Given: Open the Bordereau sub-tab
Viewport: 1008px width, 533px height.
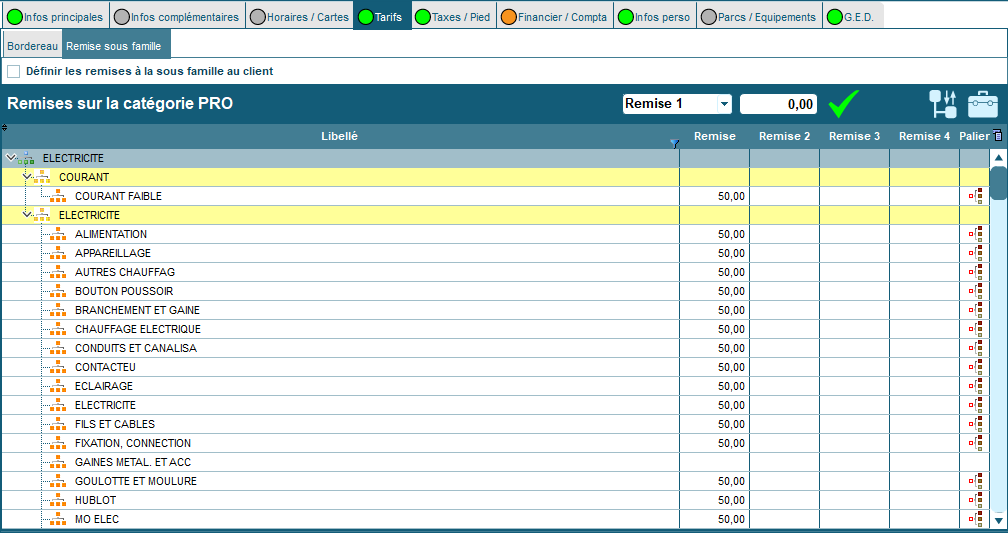Looking at the screenshot, I should (x=33, y=46).
